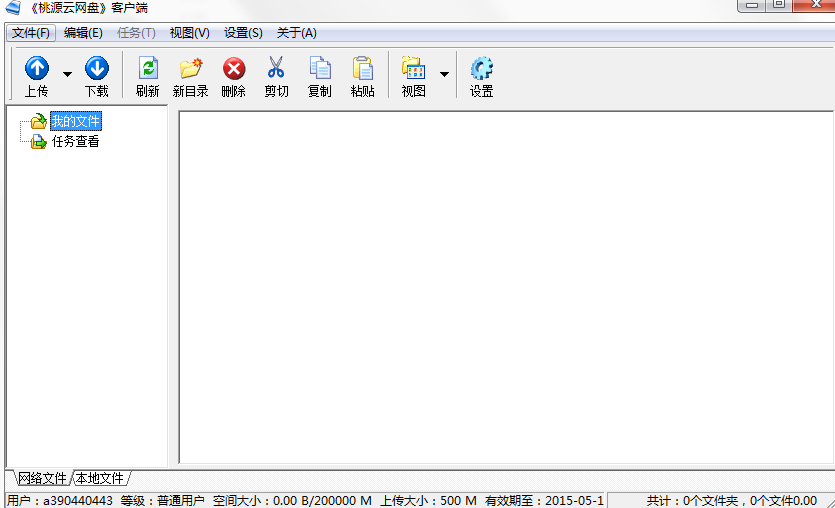The image size is (835, 508).
Task: Switch to the 本地文件 tab
Action: [x=100, y=478]
